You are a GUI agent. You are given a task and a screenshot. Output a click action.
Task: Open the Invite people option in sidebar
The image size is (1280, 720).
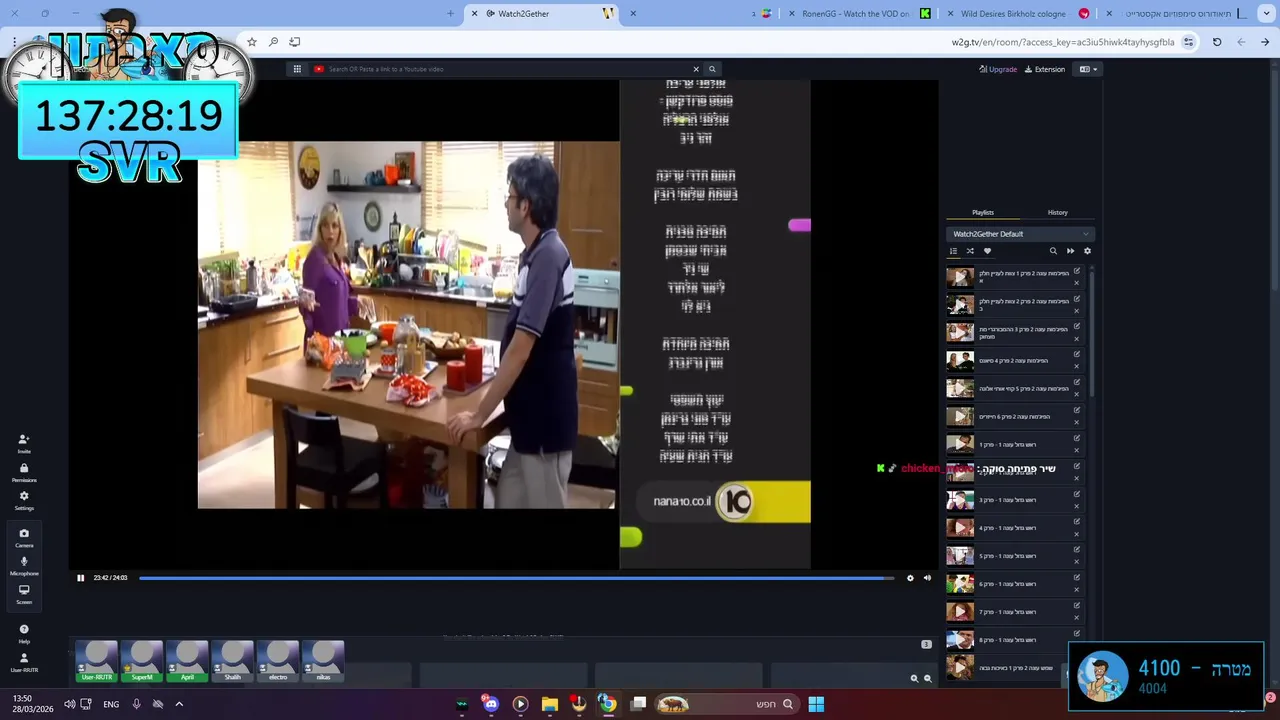24,442
